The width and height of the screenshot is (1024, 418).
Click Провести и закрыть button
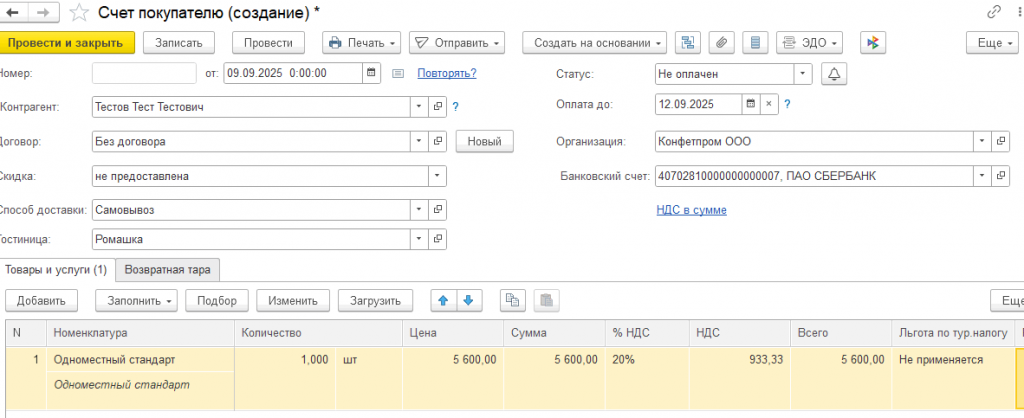[x=67, y=43]
